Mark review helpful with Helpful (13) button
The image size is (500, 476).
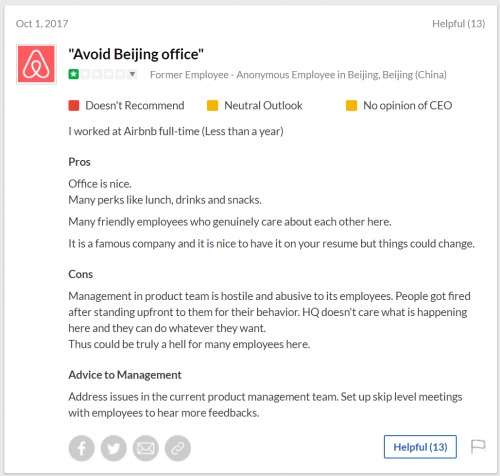click(x=420, y=447)
